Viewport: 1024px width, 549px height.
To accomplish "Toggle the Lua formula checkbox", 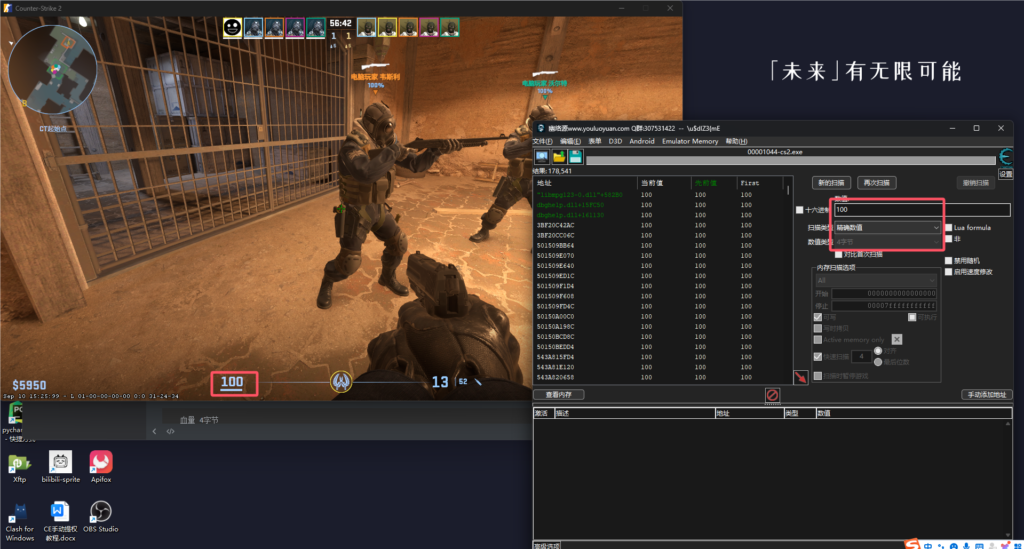I will tap(949, 228).
